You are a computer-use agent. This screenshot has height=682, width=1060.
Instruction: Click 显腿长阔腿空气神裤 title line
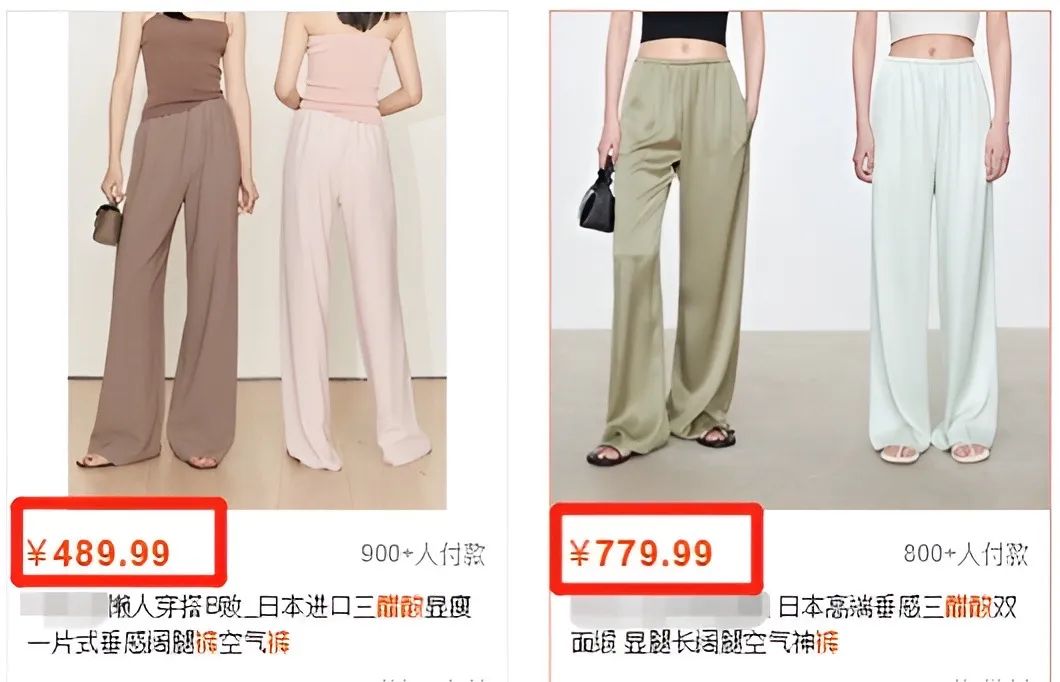704,642
